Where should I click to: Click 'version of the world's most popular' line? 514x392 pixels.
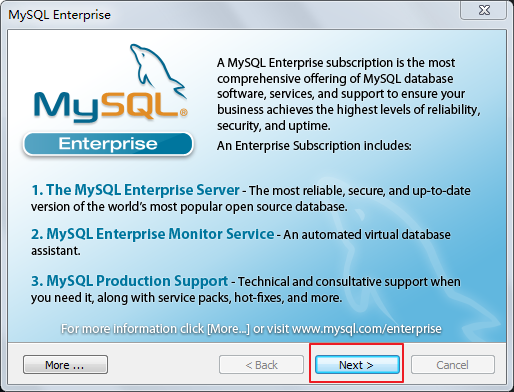pyautogui.click(x=189, y=207)
